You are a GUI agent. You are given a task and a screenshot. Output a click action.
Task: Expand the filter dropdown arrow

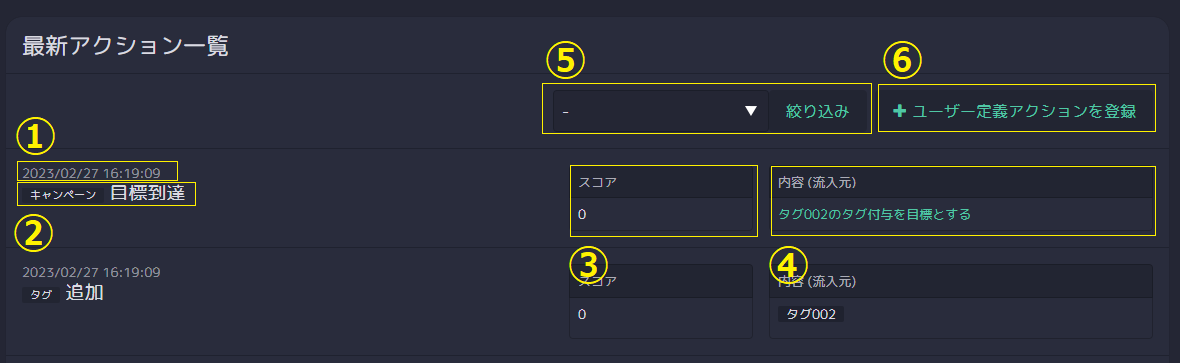[750, 111]
